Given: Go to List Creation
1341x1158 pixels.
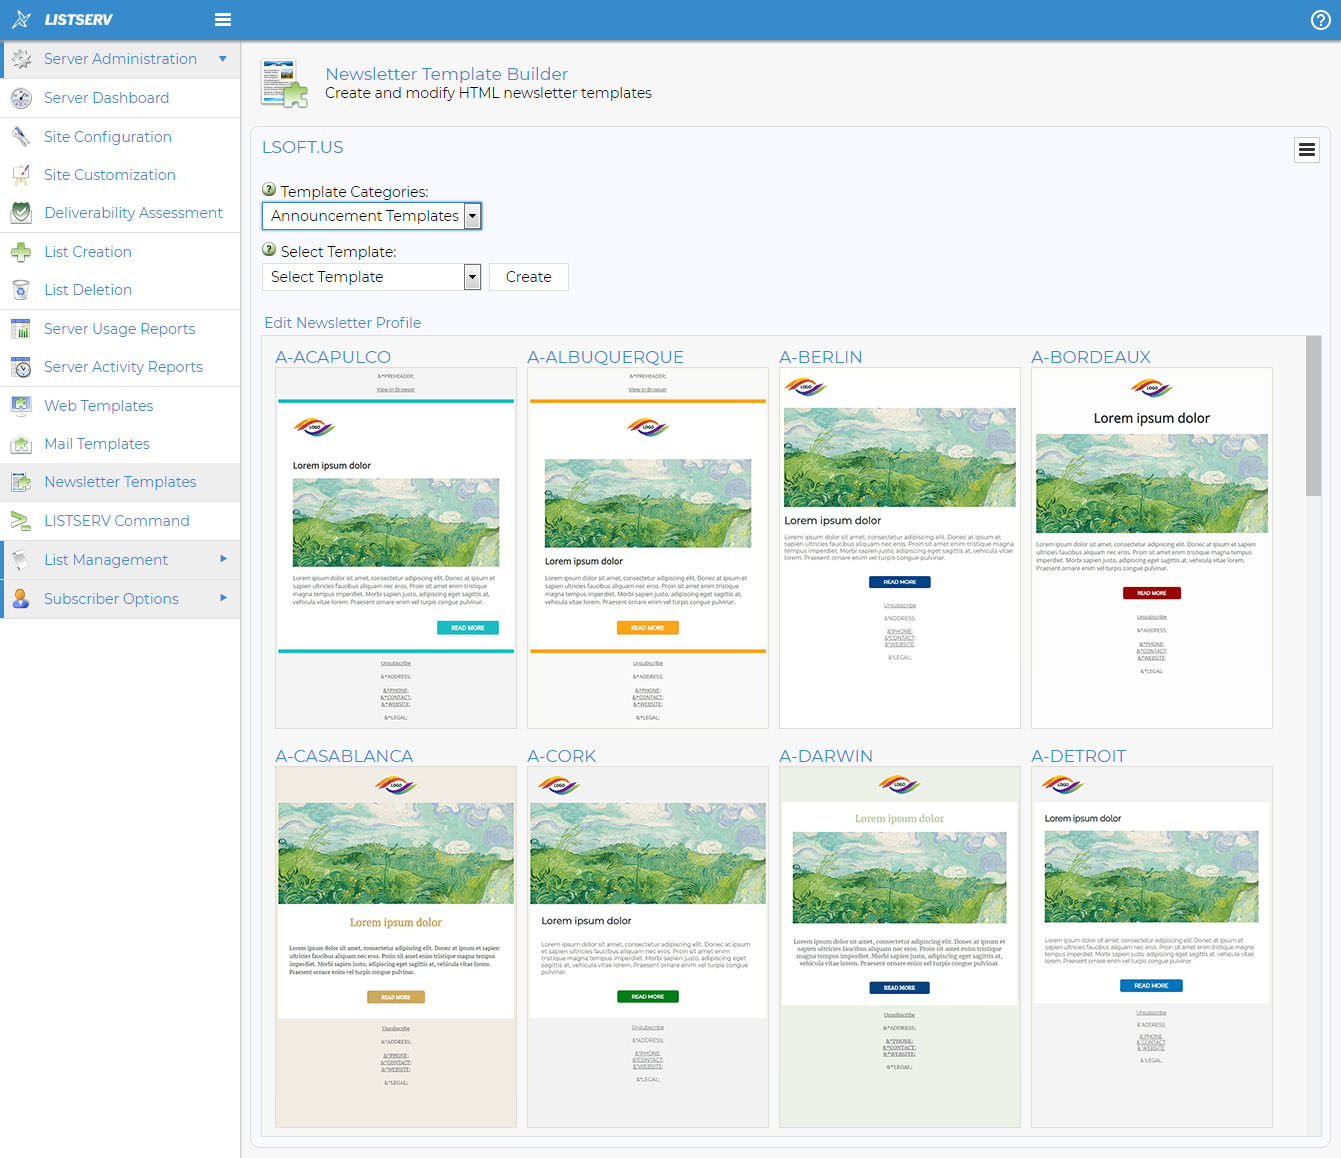Looking at the screenshot, I should point(88,252).
